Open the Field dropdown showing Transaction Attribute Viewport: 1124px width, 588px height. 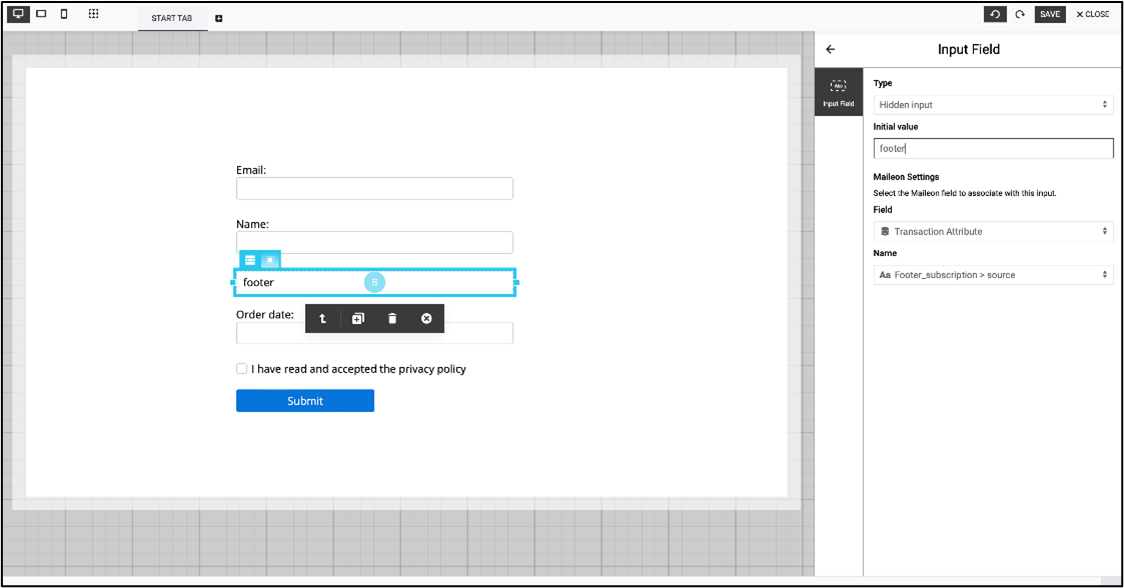point(993,232)
